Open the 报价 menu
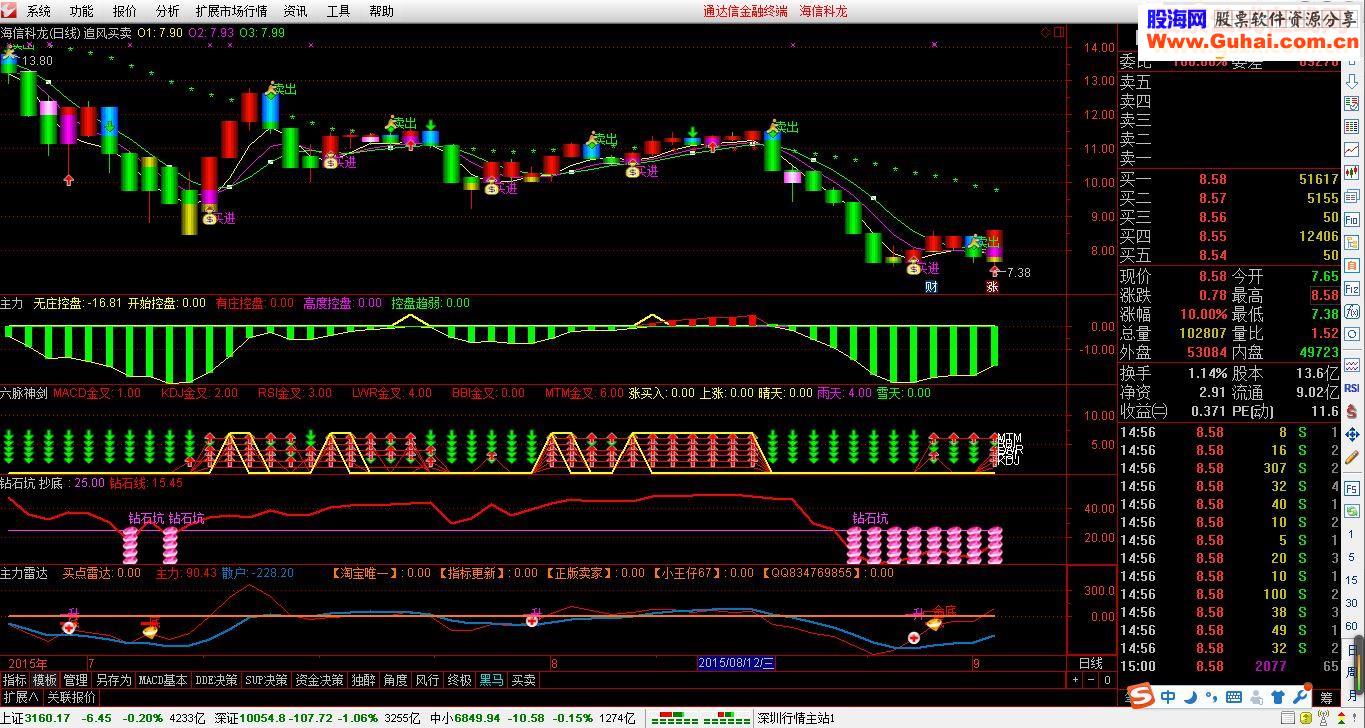The width and height of the screenshot is (1365, 728). pyautogui.click(x=125, y=11)
